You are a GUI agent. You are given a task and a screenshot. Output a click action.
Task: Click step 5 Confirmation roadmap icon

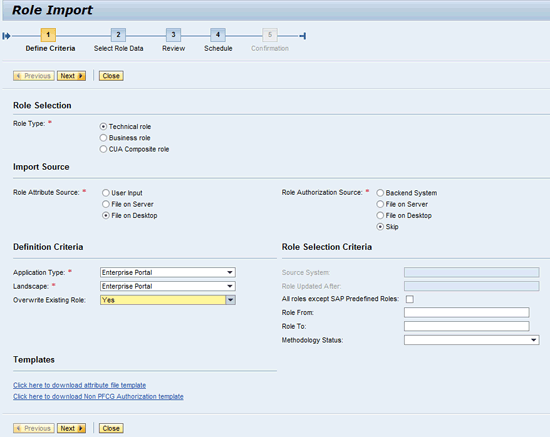(270, 35)
